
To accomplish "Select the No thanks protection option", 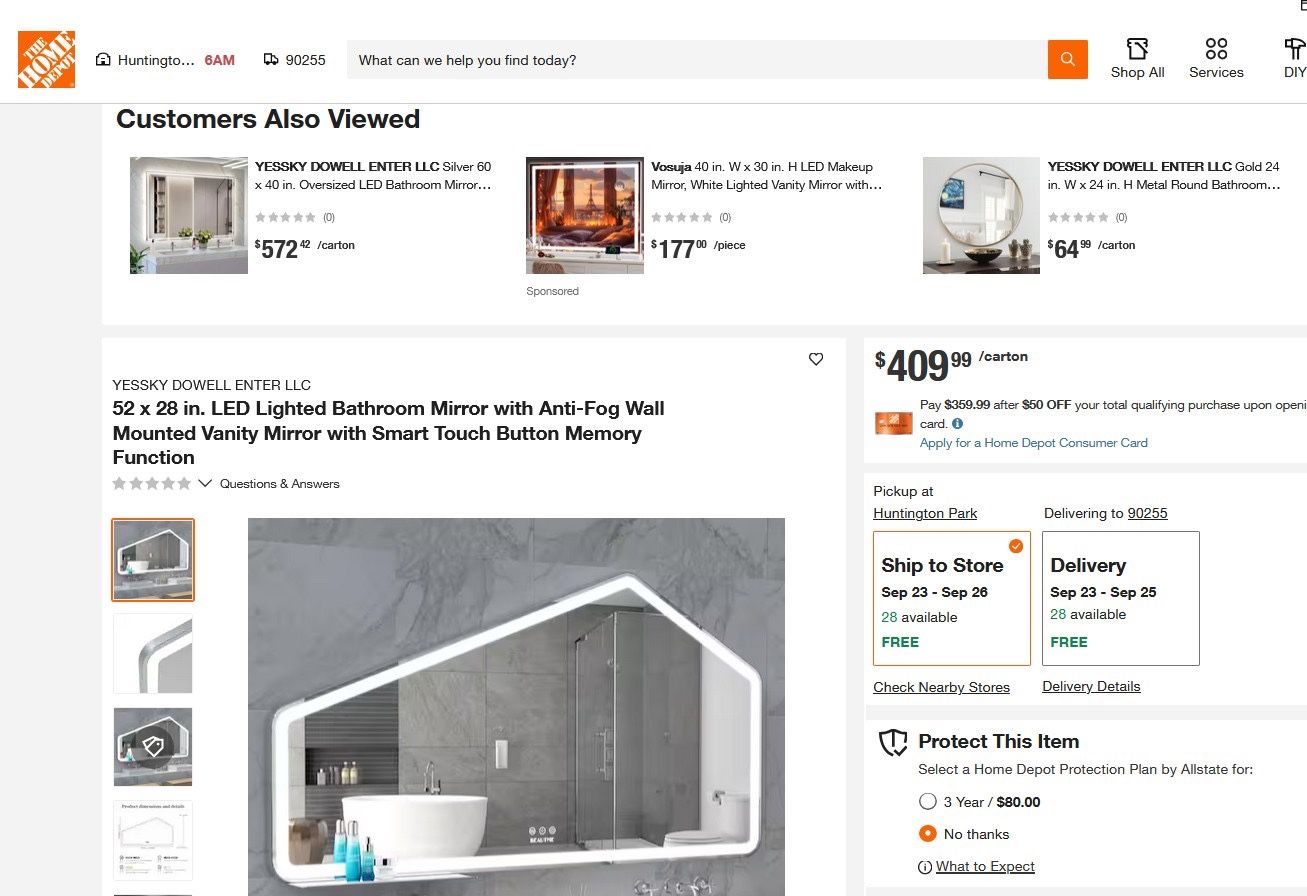I will click(927, 834).
